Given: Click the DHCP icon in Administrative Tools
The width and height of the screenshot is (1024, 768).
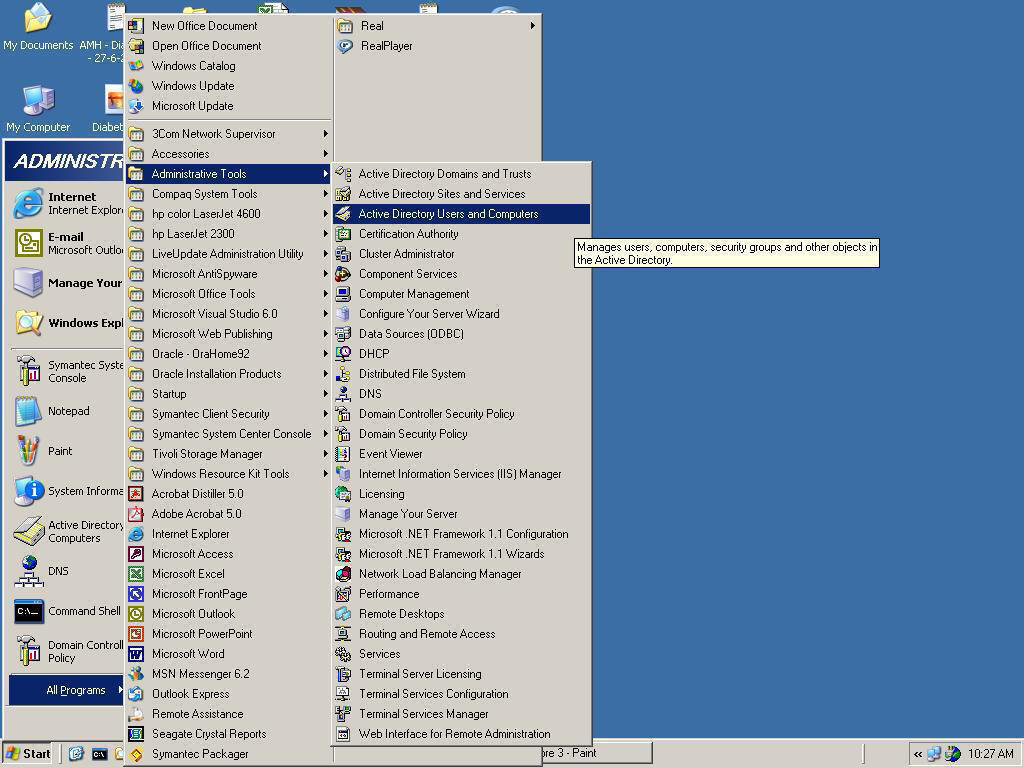Looking at the screenshot, I should [343, 354].
